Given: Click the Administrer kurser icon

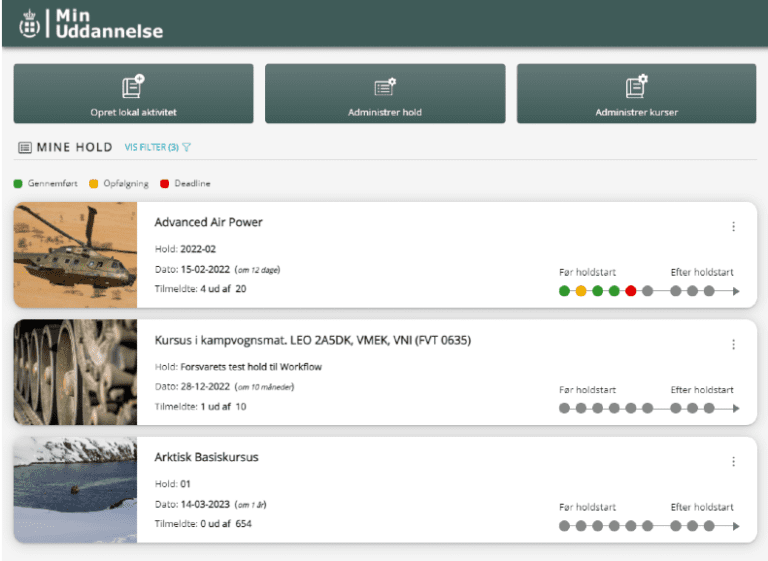Looking at the screenshot, I should pos(636,86).
